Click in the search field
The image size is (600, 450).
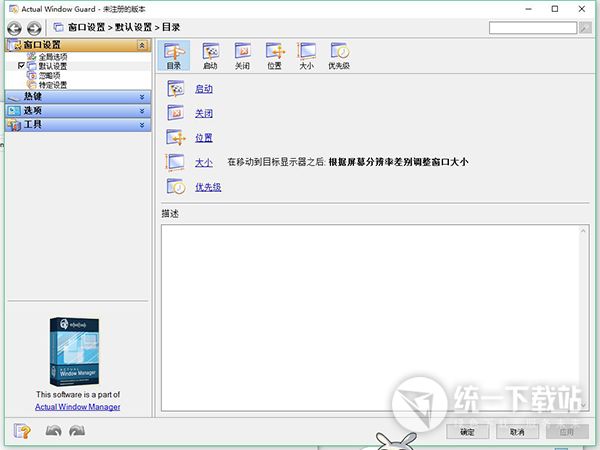click(532, 27)
